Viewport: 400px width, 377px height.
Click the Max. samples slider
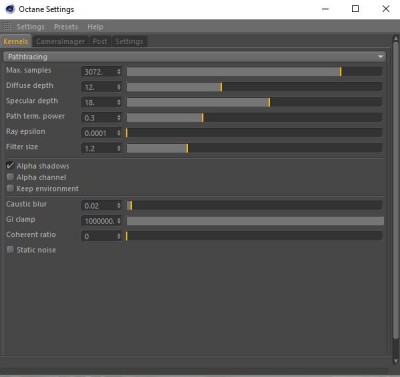tap(254, 71)
